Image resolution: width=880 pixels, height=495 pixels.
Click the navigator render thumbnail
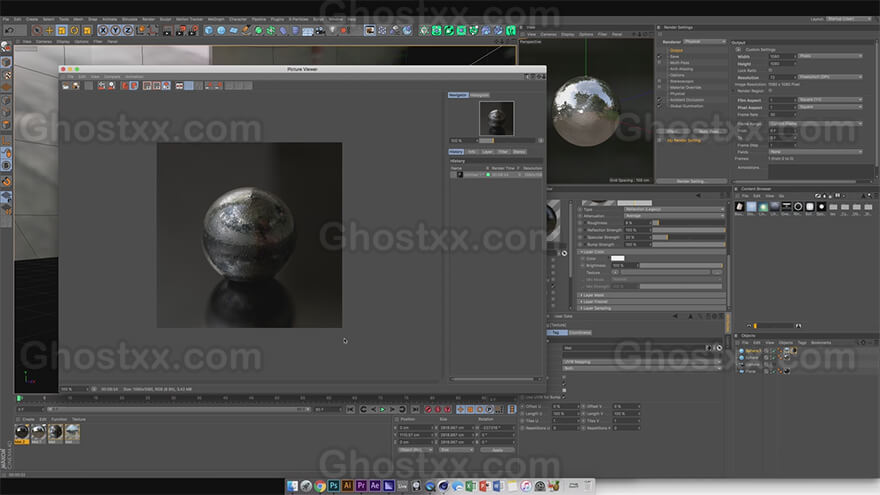[496, 118]
